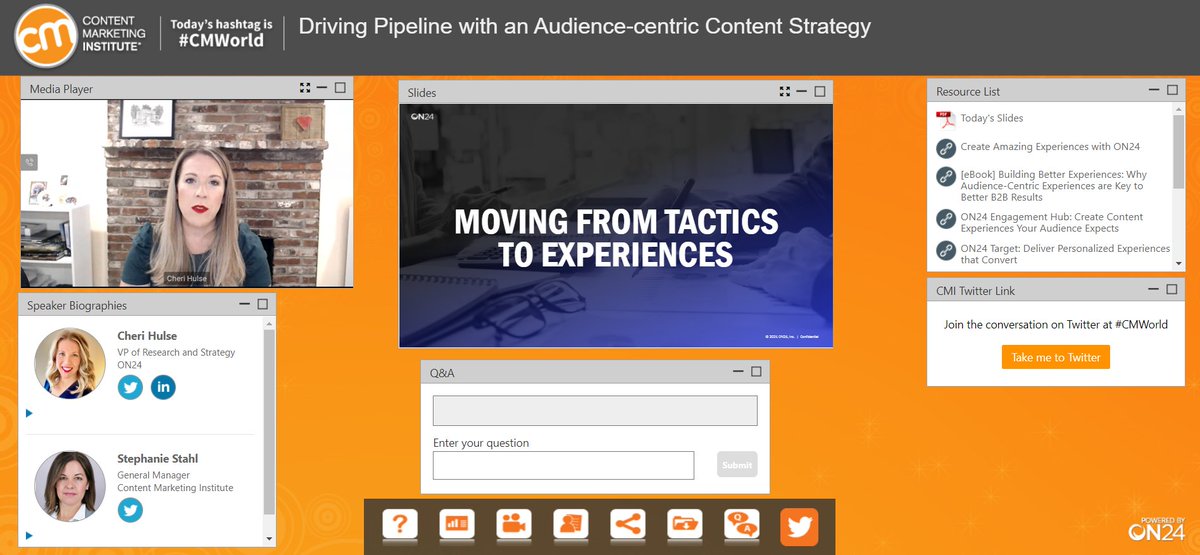Open the Building Better Experiences eBook link
Image resolution: width=1200 pixels, height=555 pixels.
[1053, 186]
